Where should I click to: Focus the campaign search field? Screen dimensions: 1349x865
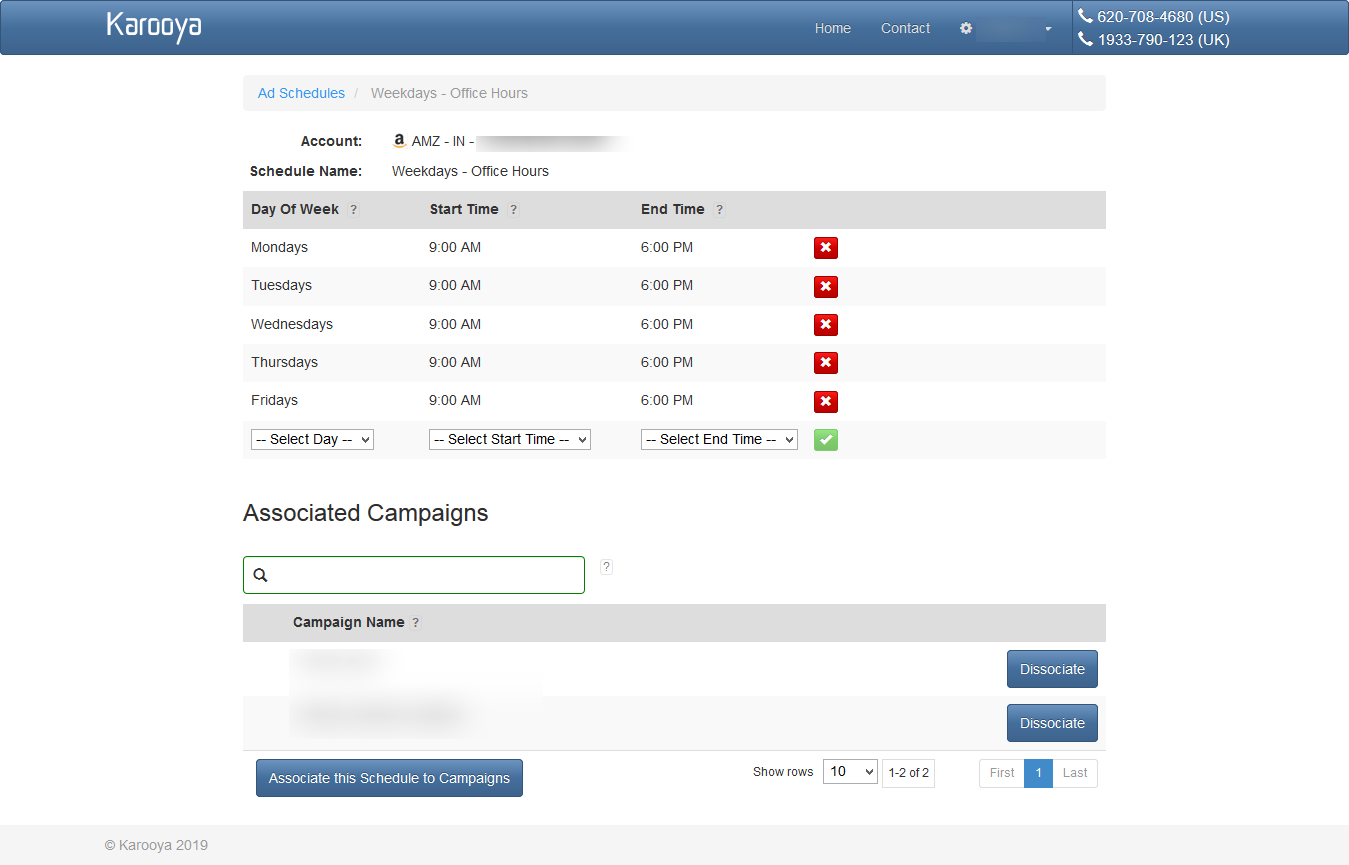click(x=414, y=575)
